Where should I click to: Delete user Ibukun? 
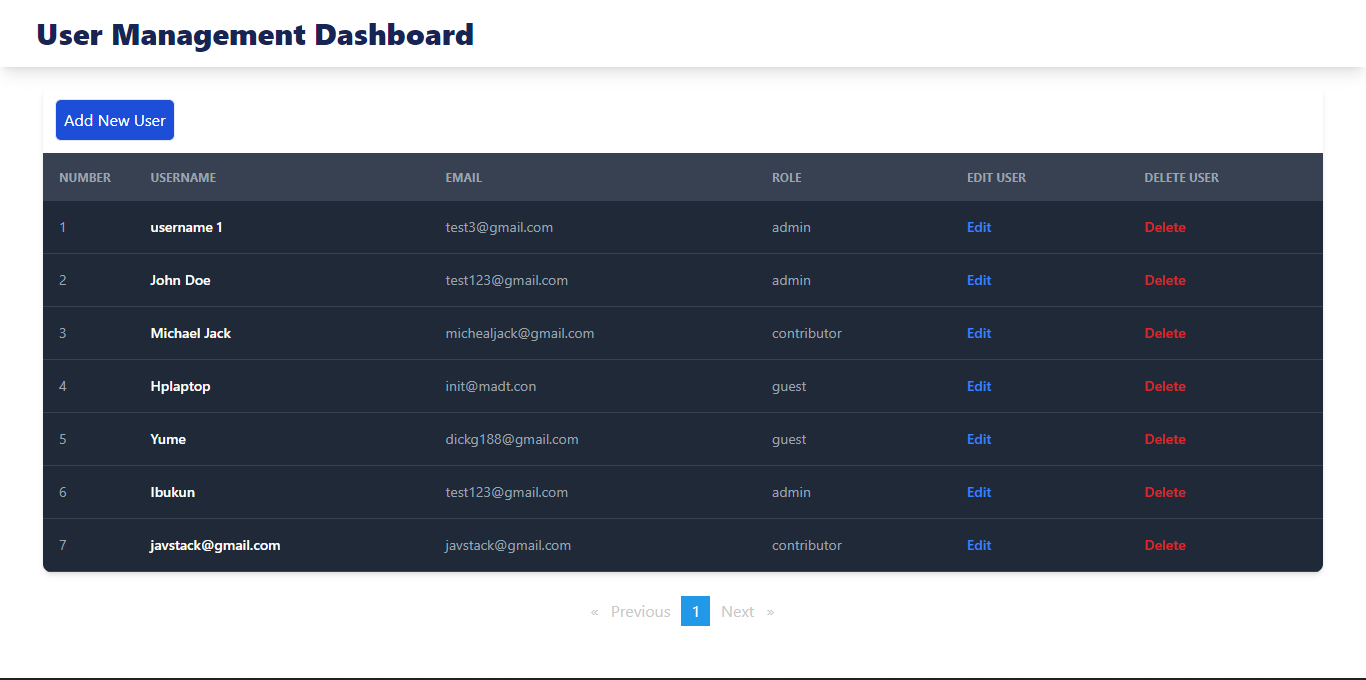coord(1164,492)
